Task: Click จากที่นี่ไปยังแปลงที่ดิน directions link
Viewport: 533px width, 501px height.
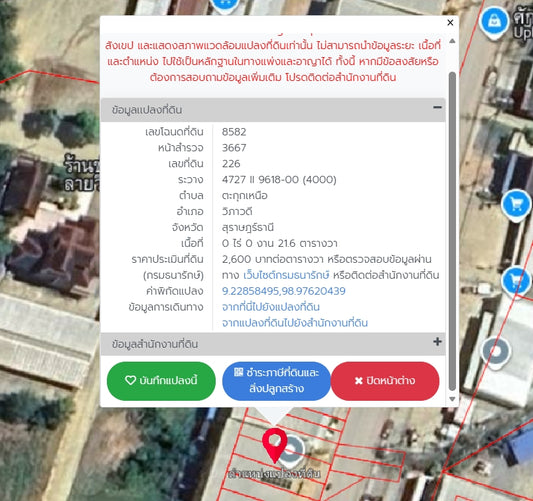Action: coord(271,307)
